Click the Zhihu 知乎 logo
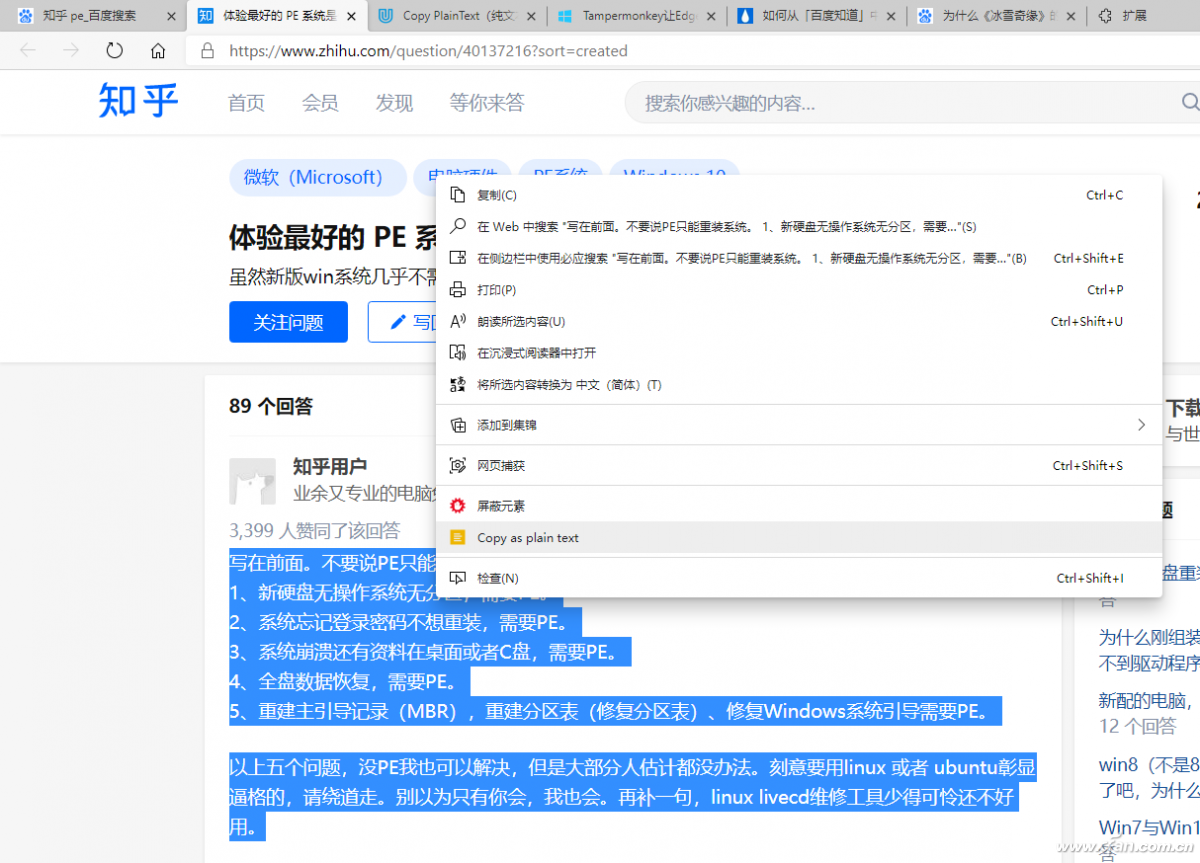Viewport: 1200px width, 863px height. pyautogui.click(x=138, y=102)
